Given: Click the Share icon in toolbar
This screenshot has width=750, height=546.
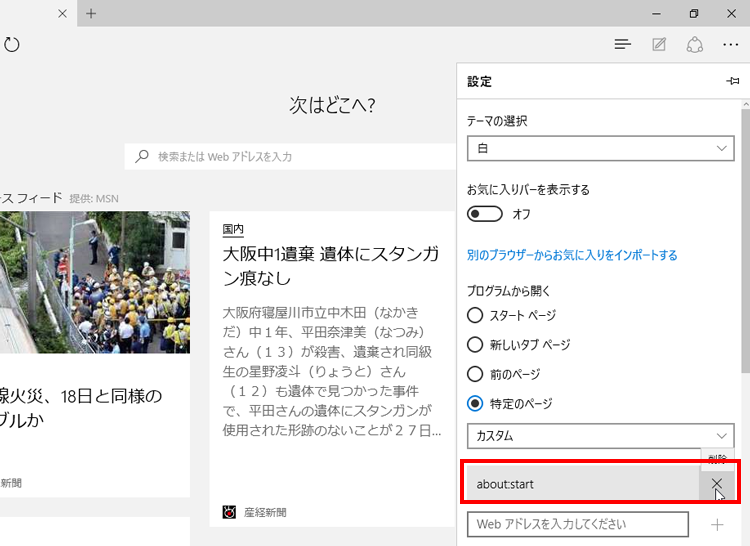Looking at the screenshot, I should point(695,44).
